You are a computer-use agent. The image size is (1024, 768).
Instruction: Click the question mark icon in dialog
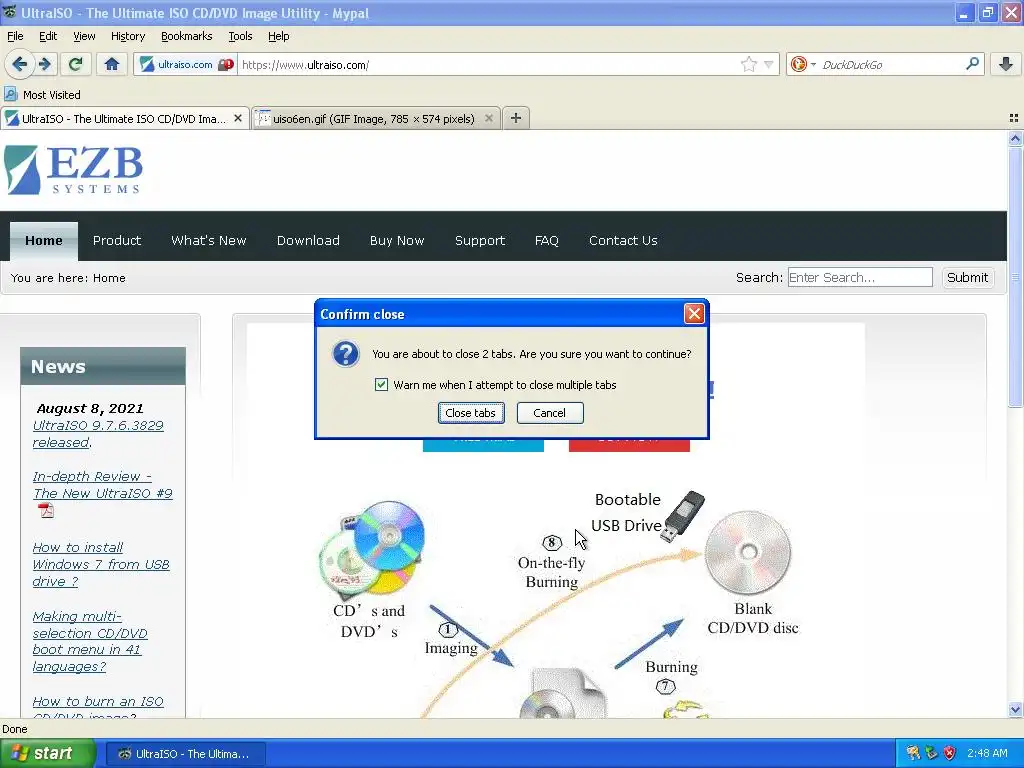(x=345, y=354)
